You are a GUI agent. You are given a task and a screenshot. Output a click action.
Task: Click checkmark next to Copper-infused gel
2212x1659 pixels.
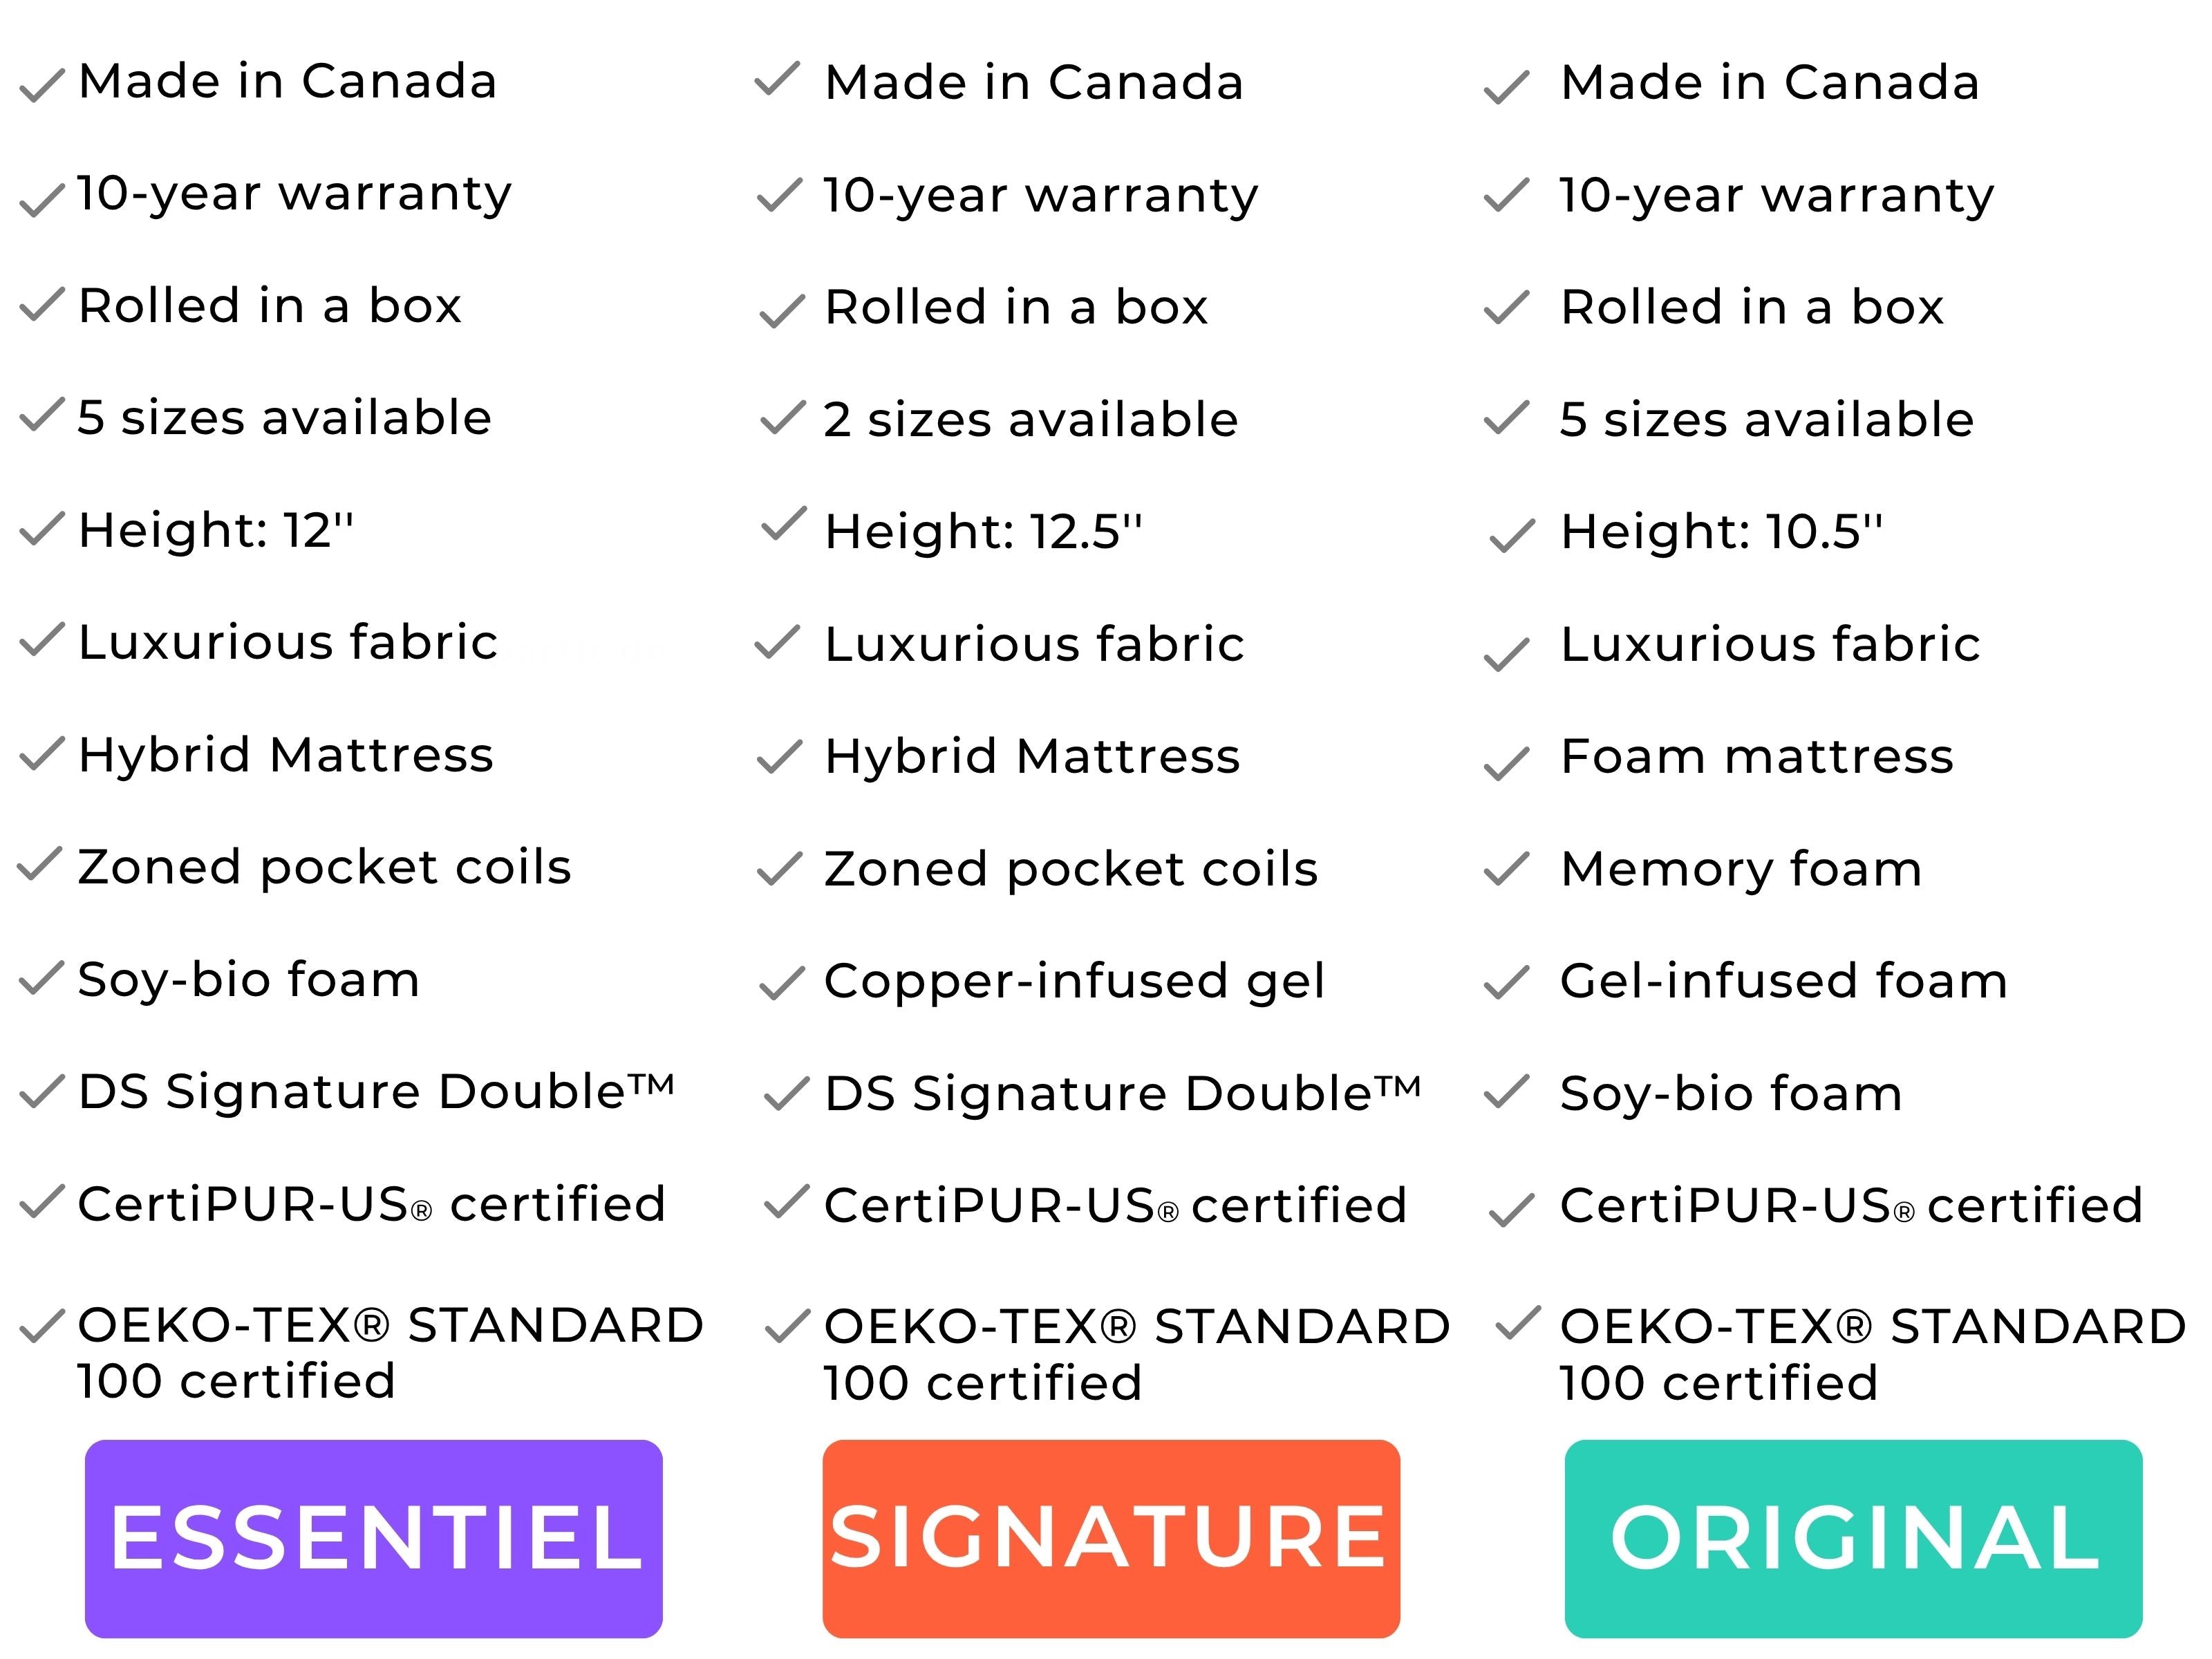[782, 983]
